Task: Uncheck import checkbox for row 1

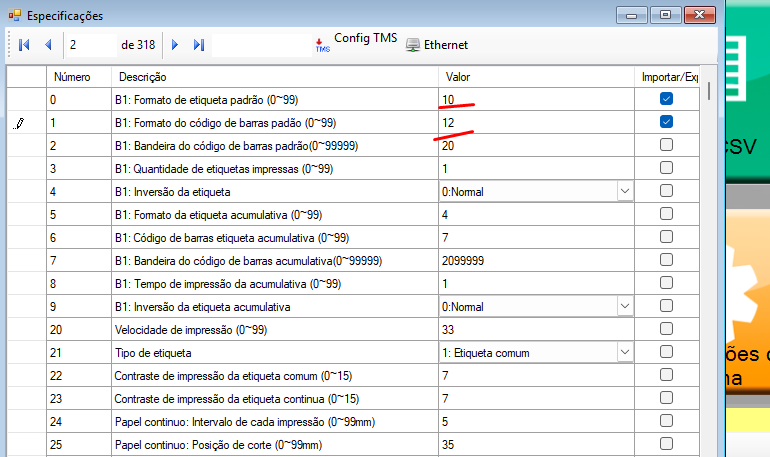Action: 666,122
